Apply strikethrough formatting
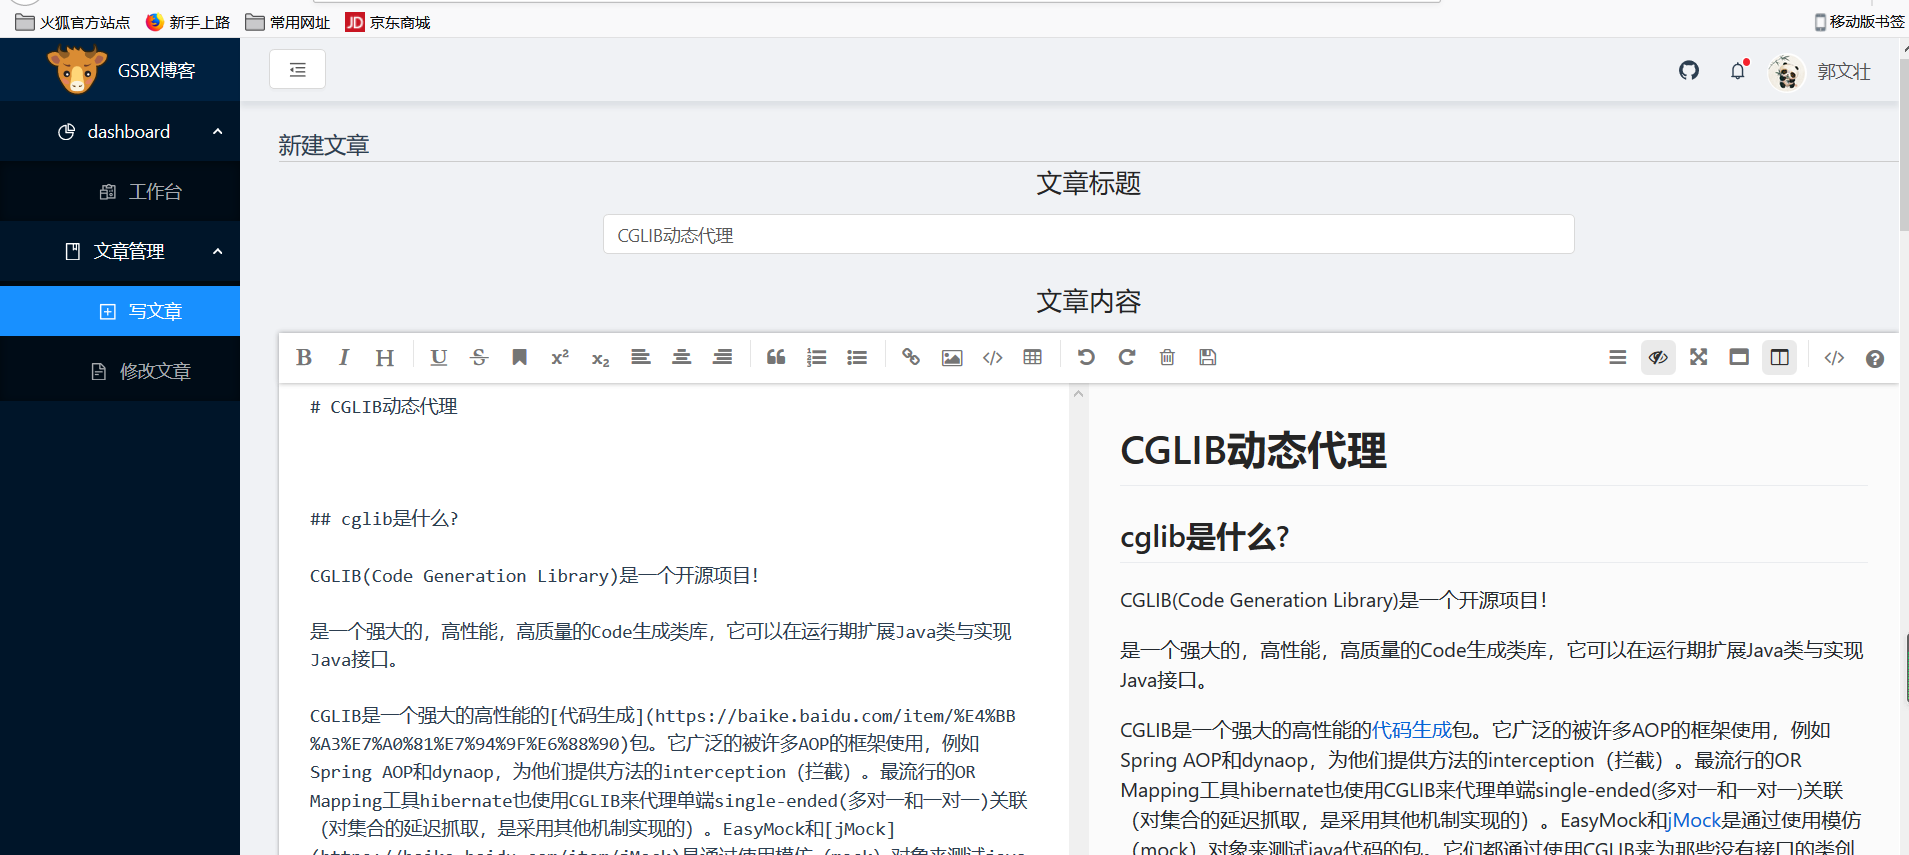Screen dimensions: 1909x855 pos(479,357)
